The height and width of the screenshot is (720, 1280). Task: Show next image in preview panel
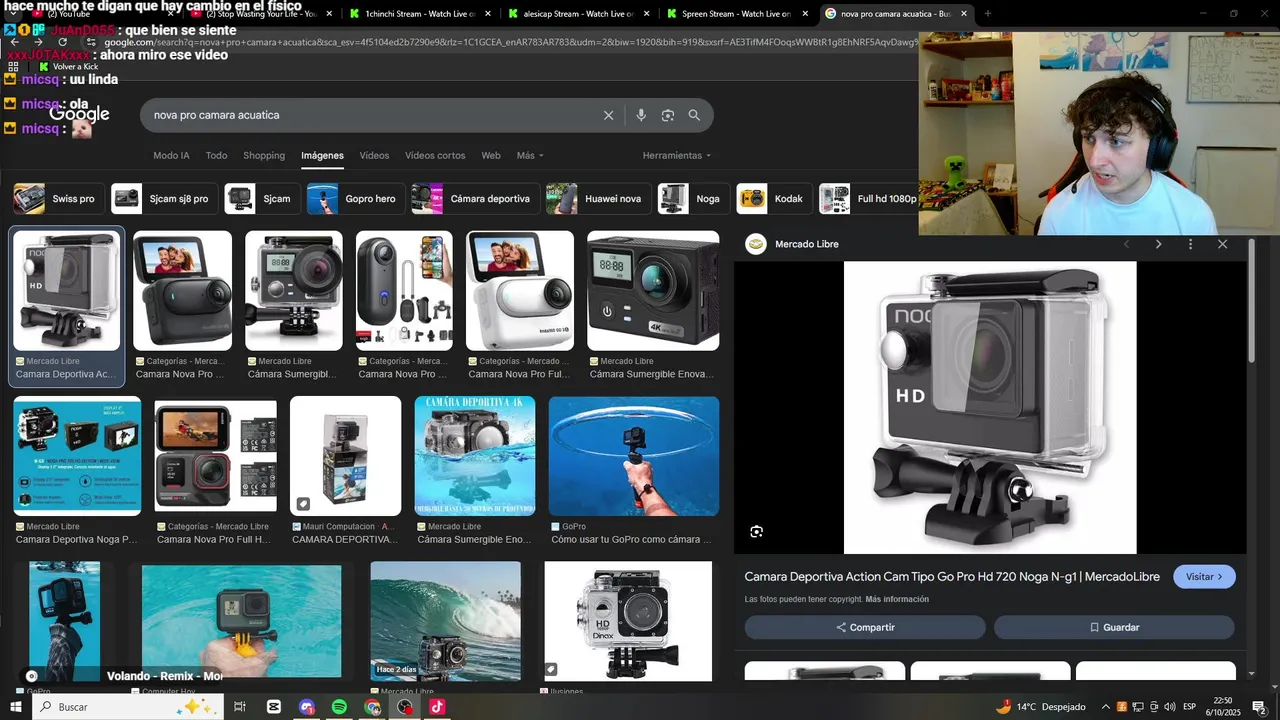[1158, 244]
